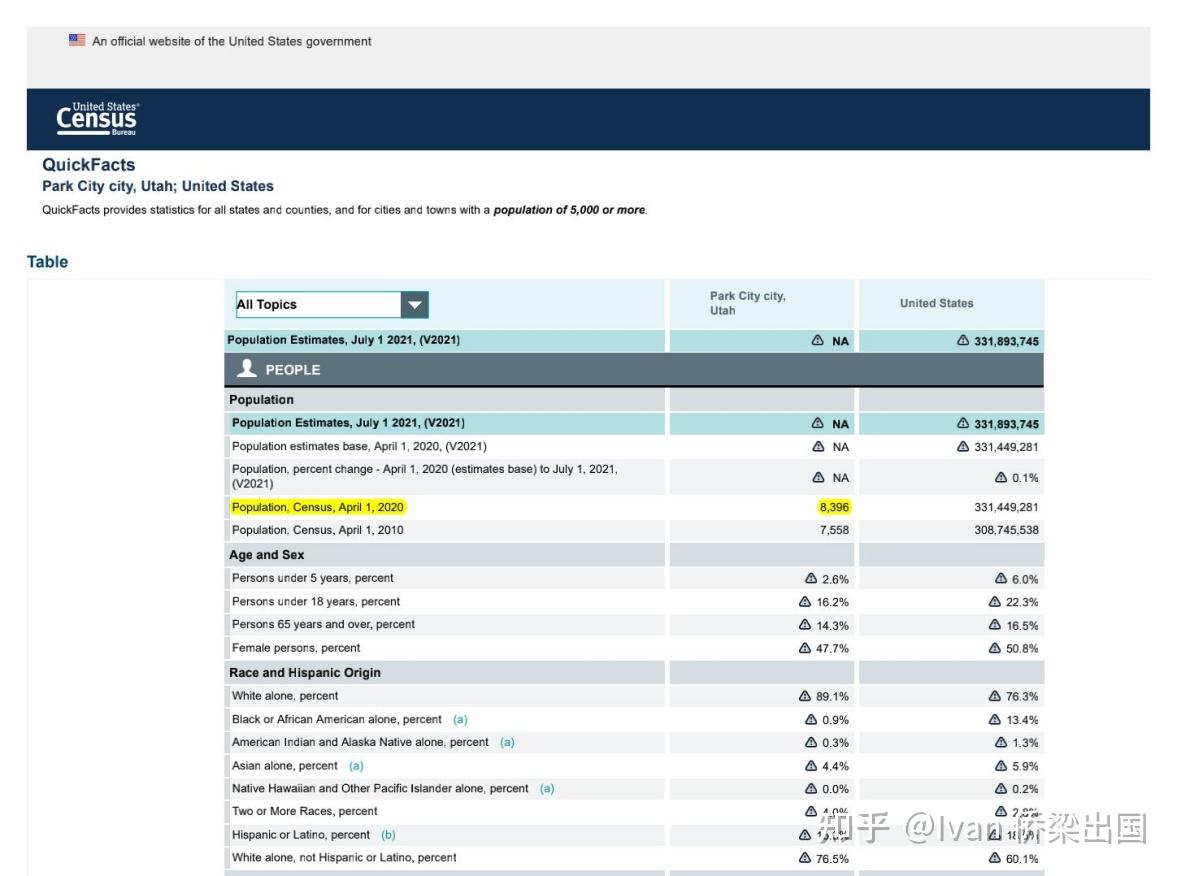This screenshot has width=1177, height=876.
Task: Click warning icon beside Park City 0.9%
Action: [x=811, y=719]
